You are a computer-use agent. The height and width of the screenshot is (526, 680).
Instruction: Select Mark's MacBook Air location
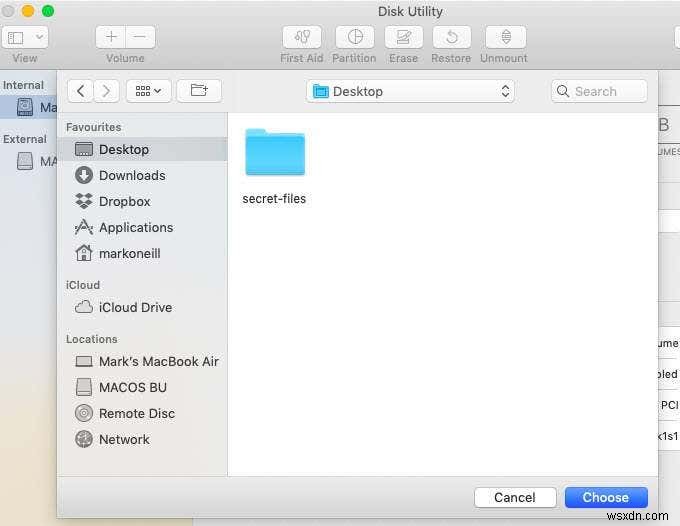[x=142, y=361]
